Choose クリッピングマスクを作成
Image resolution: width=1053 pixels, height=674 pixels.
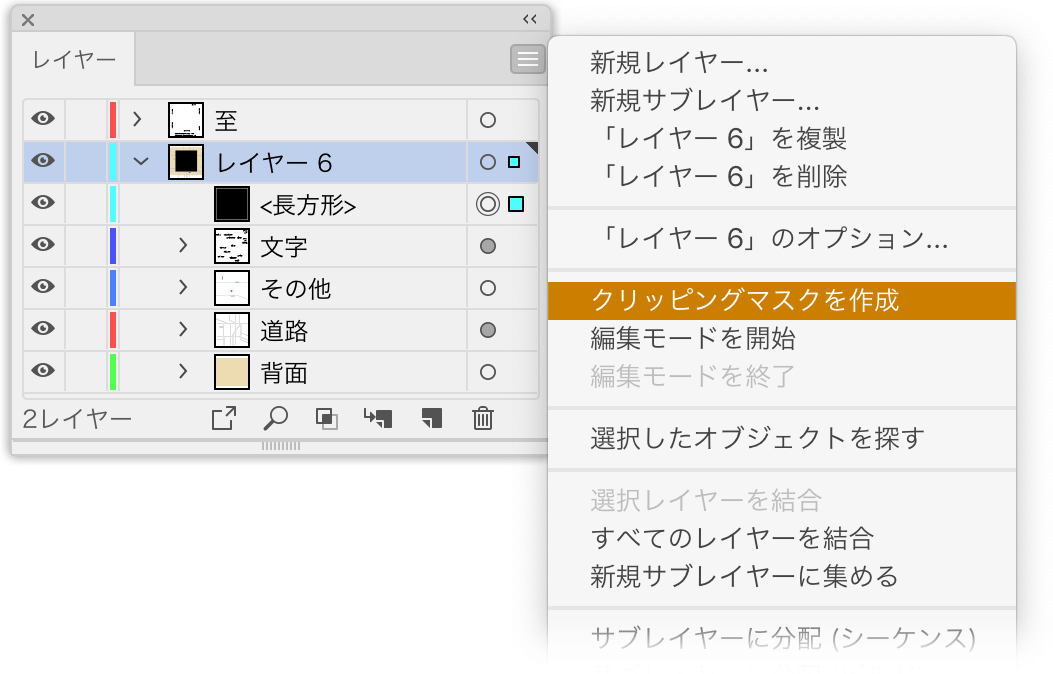pyautogui.click(x=782, y=301)
